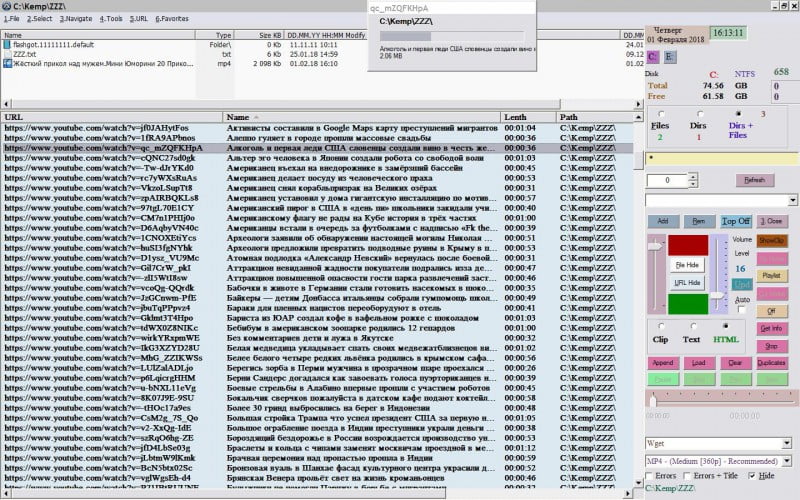Viewport: 800px width, 500px height.
Task: Uncheck the Hide checkbox
Action: click(749, 476)
